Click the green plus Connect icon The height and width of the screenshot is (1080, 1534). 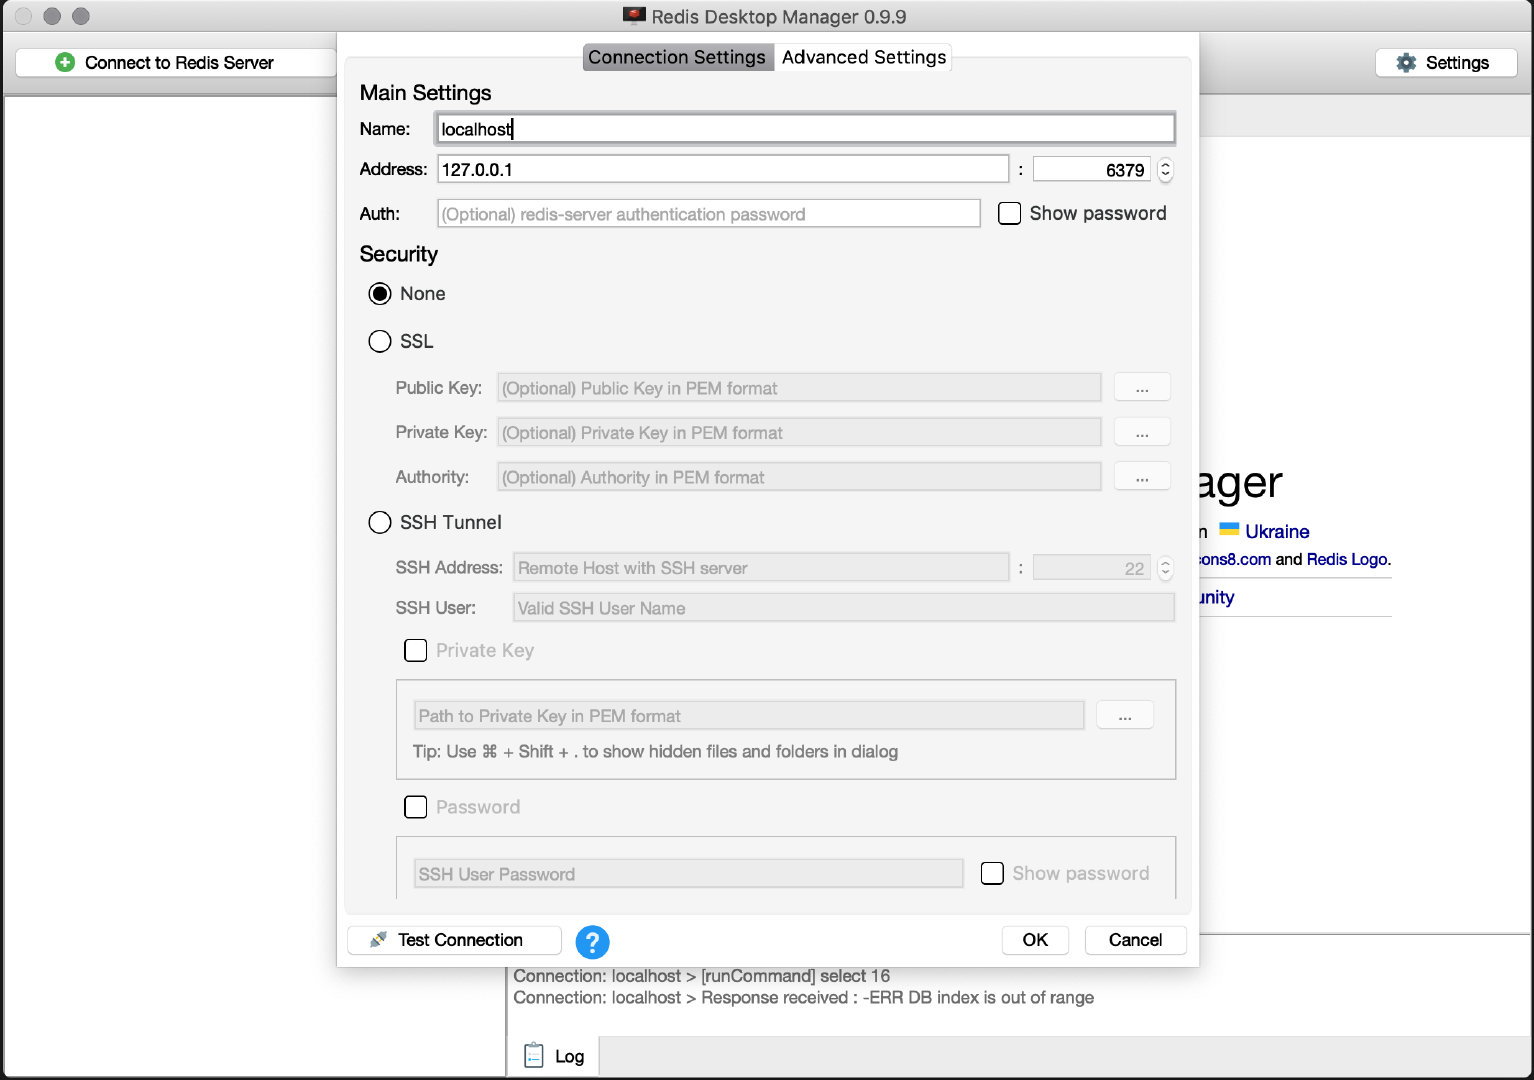point(65,62)
